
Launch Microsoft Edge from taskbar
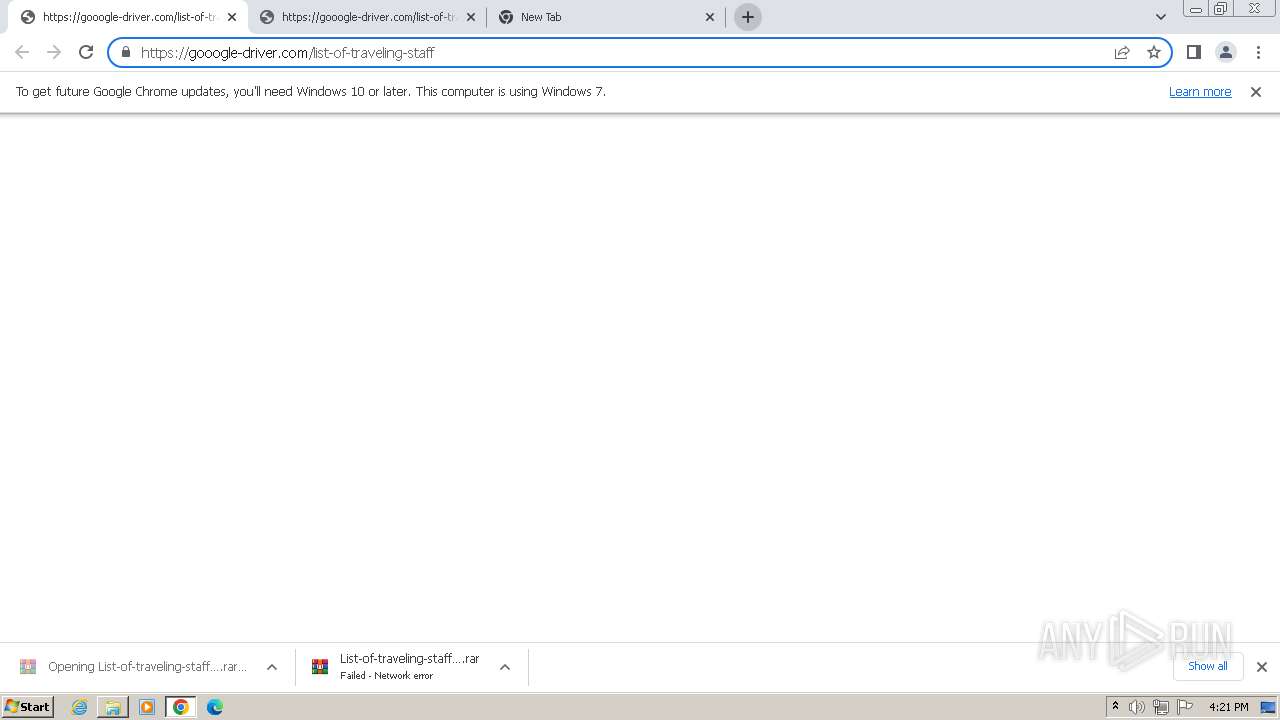tap(215, 707)
